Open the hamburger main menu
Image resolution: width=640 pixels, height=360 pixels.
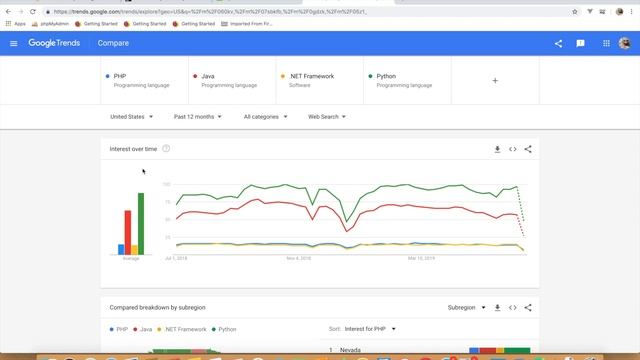pyautogui.click(x=13, y=43)
